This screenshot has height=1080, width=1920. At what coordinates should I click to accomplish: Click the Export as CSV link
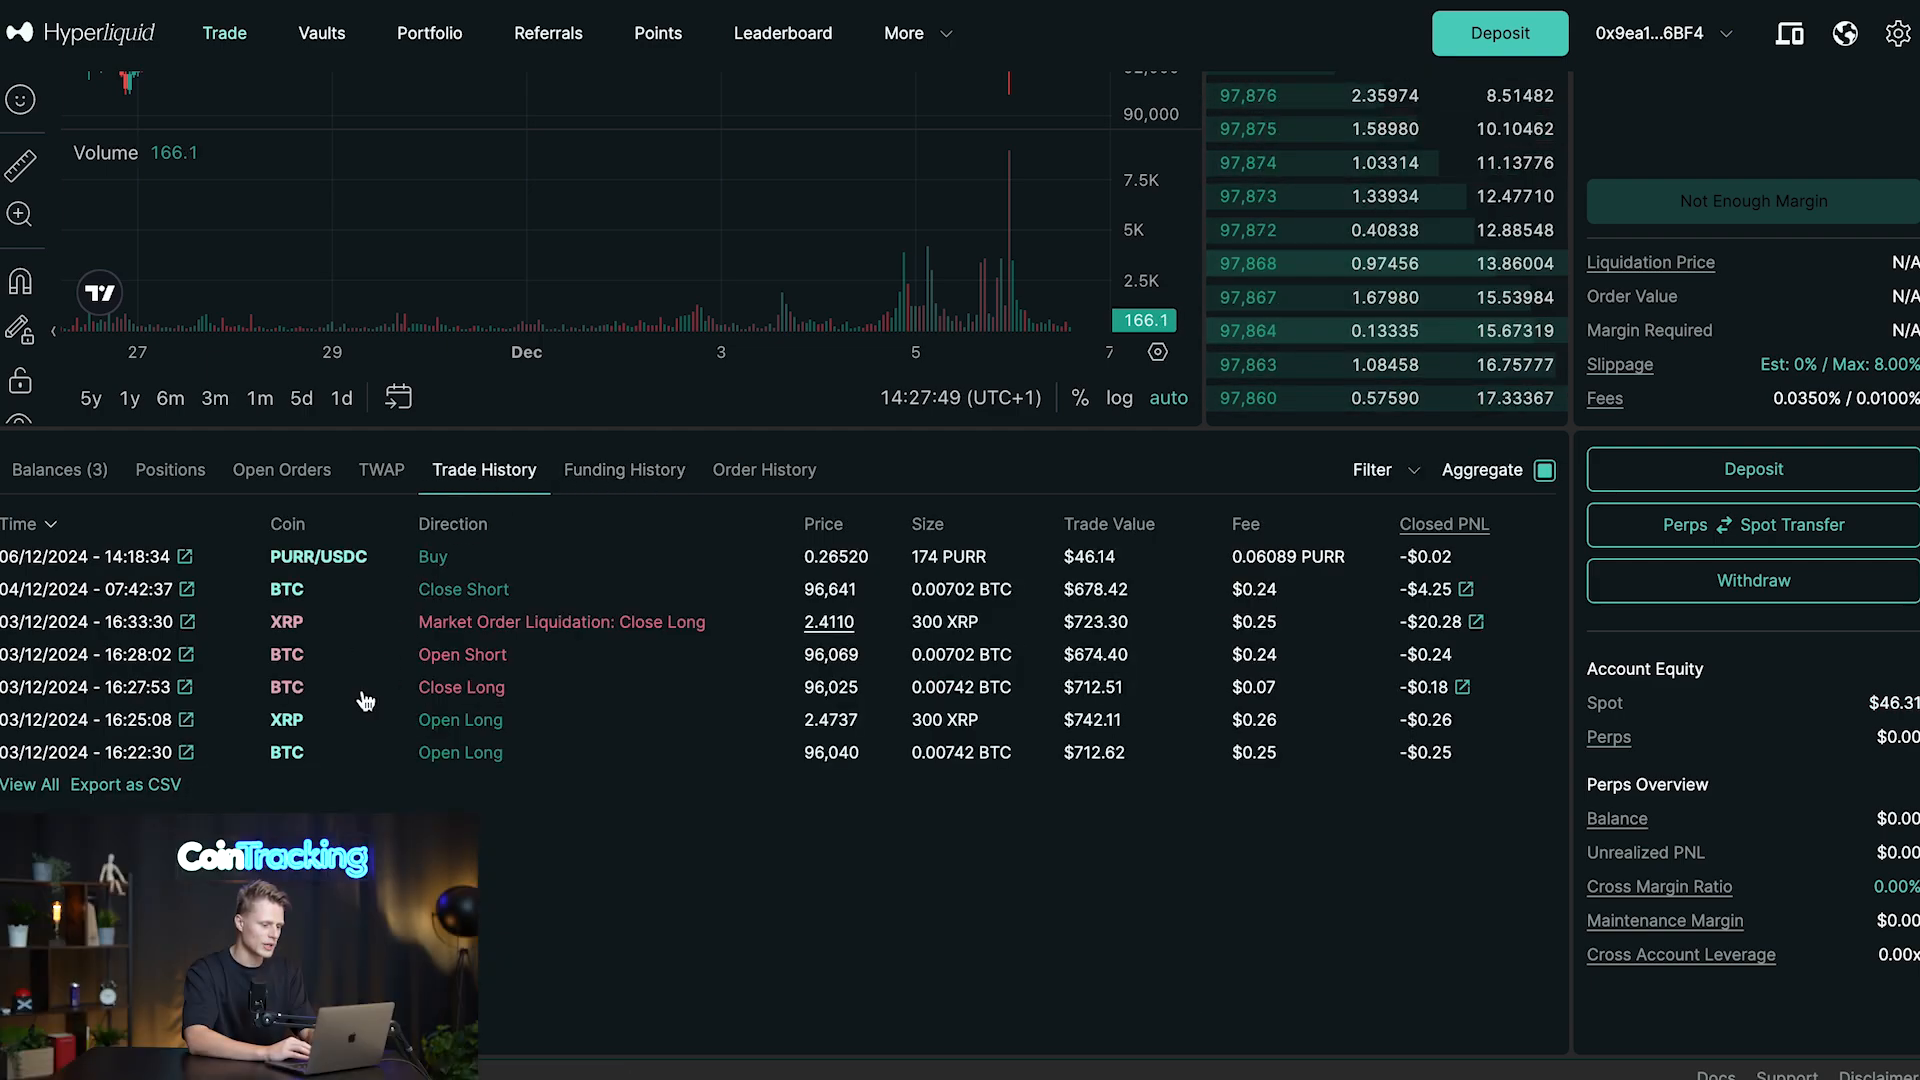tap(125, 785)
